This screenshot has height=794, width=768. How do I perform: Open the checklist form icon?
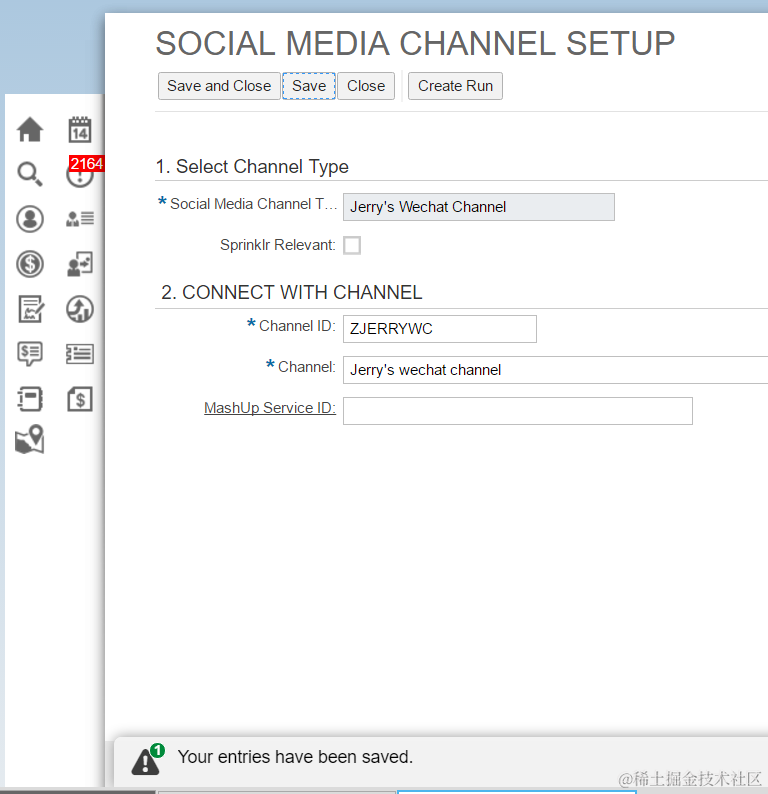79,354
